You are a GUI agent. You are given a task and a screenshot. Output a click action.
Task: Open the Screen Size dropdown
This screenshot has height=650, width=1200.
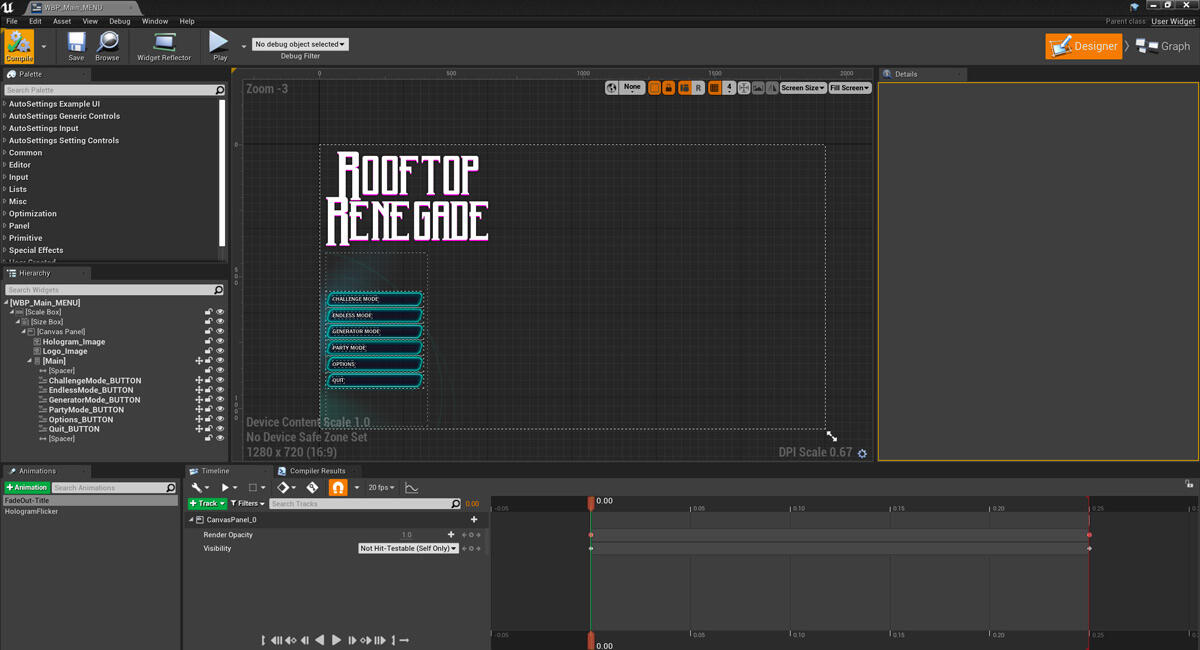point(802,88)
